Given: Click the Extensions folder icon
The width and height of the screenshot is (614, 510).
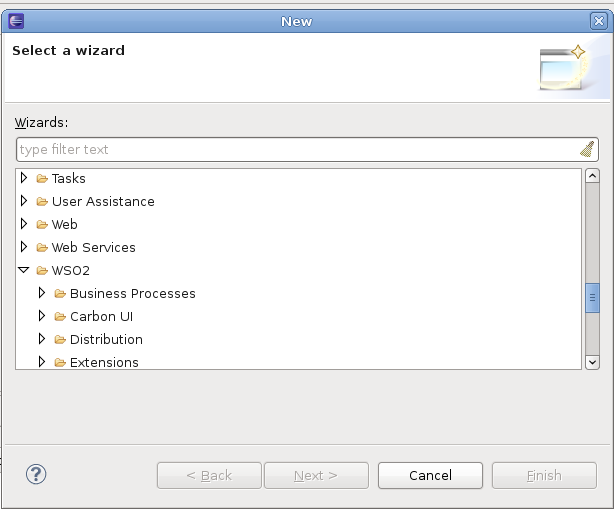Looking at the screenshot, I should pos(60,363).
